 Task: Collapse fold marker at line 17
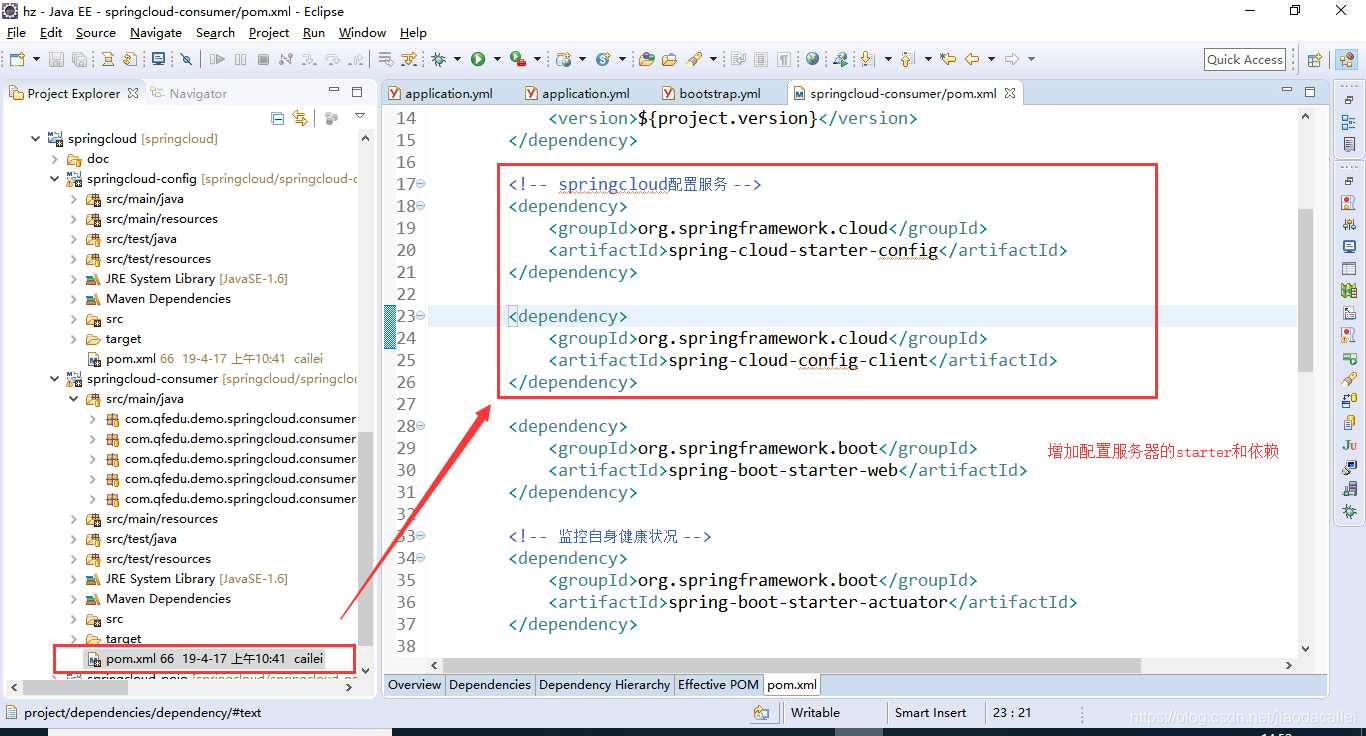(421, 184)
